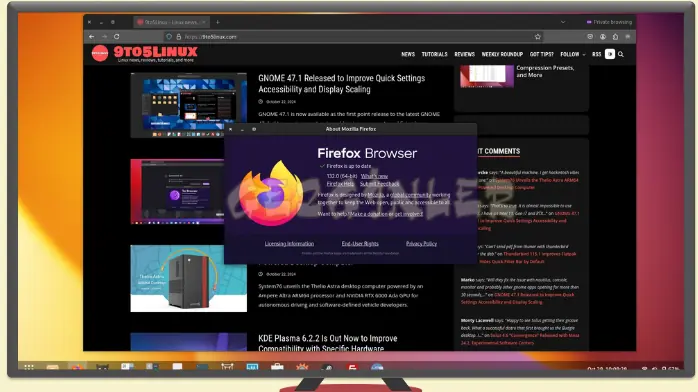Go back using the browser back arrow
Screen dimensions: 698x392
pyautogui.click(x=91, y=36)
